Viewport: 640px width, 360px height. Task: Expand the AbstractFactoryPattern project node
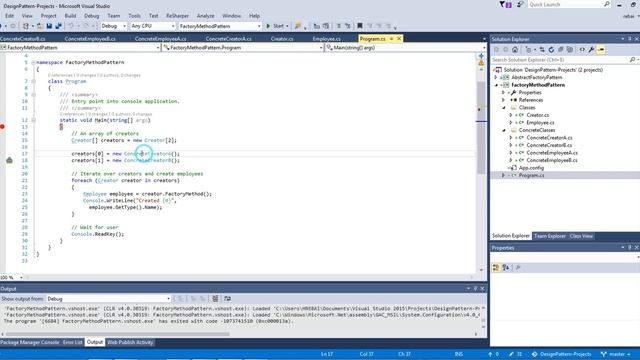click(496, 77)
